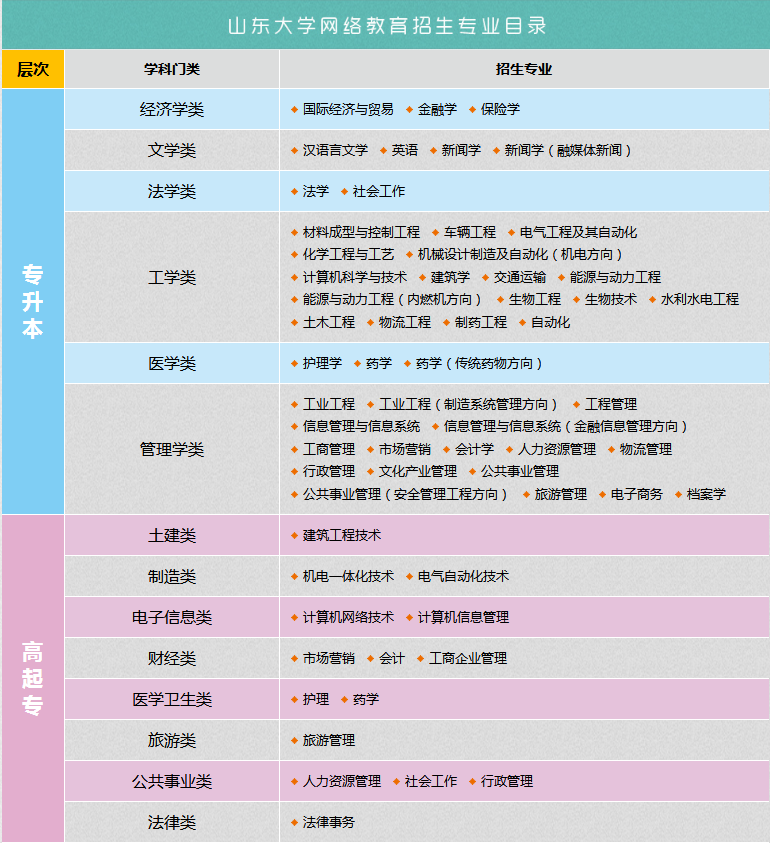Click 国际经济与贸易 major
770x843 pixels.
coord(348,109)
